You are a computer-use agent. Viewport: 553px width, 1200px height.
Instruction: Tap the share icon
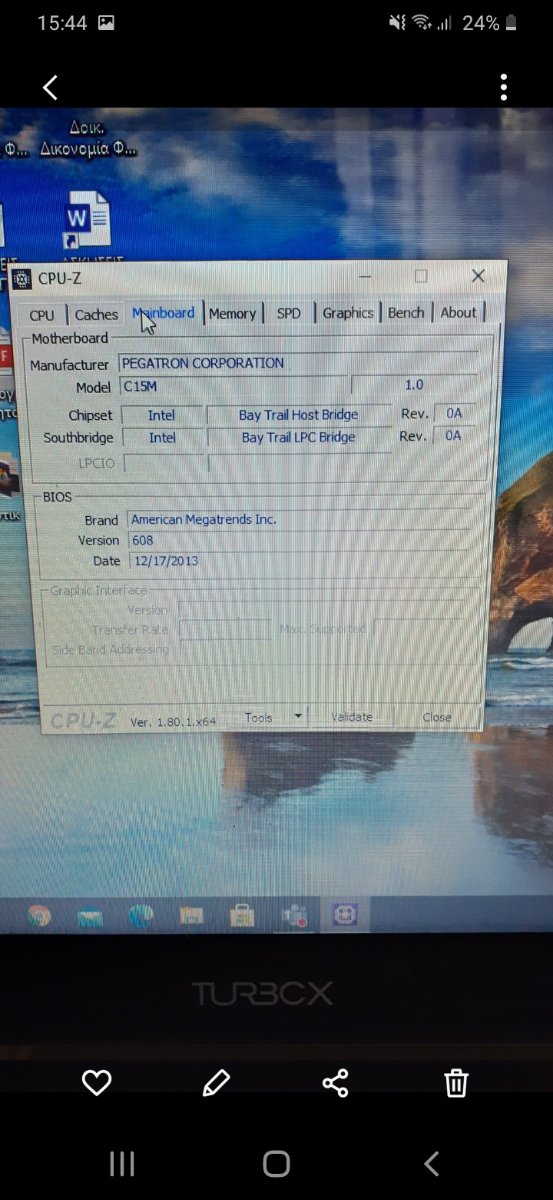(x=336, y=1082)
